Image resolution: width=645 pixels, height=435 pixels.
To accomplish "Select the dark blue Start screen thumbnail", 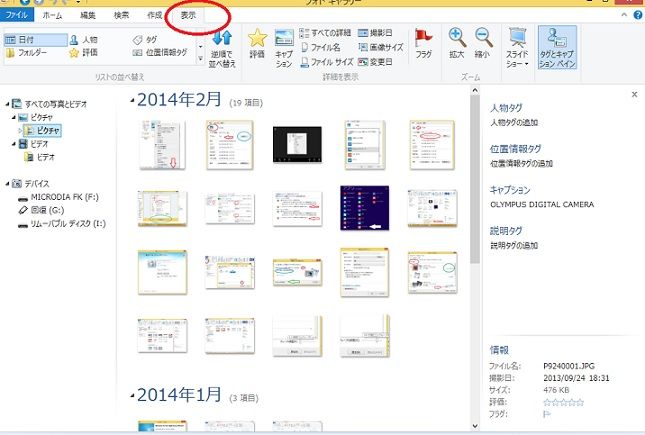I will pos(364,208).
